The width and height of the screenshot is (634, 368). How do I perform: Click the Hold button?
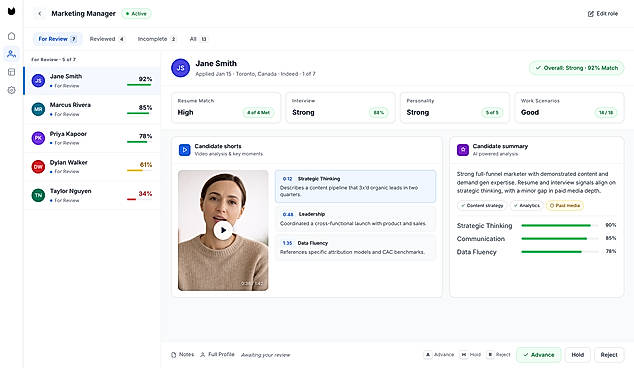pos(577,355)
